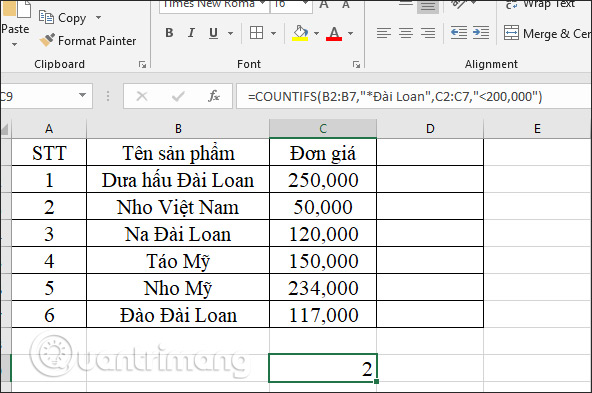This screenshot has width=592, height=393.
Task: Open the Fill Color dropdown arrow
Action: (x=316, y=33)
